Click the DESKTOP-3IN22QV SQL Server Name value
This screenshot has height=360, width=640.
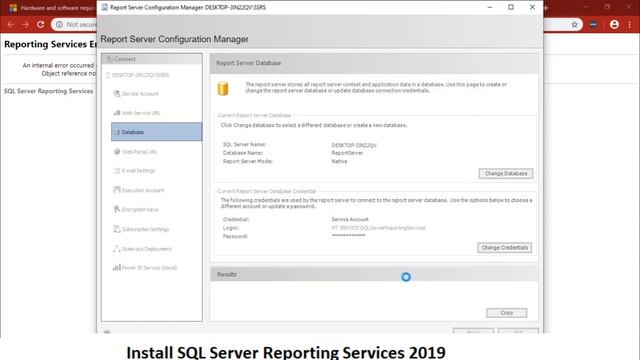(354, 145)
